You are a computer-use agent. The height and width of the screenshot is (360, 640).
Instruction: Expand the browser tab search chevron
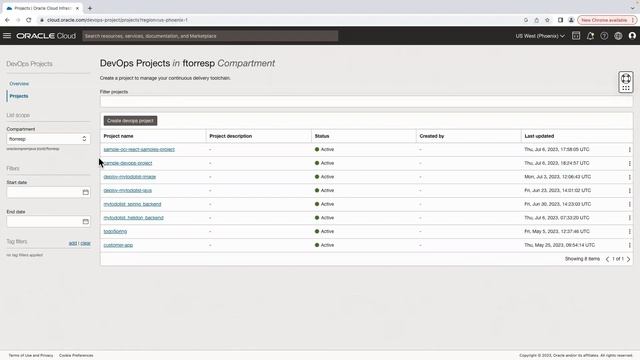click(x=632, y=8)
